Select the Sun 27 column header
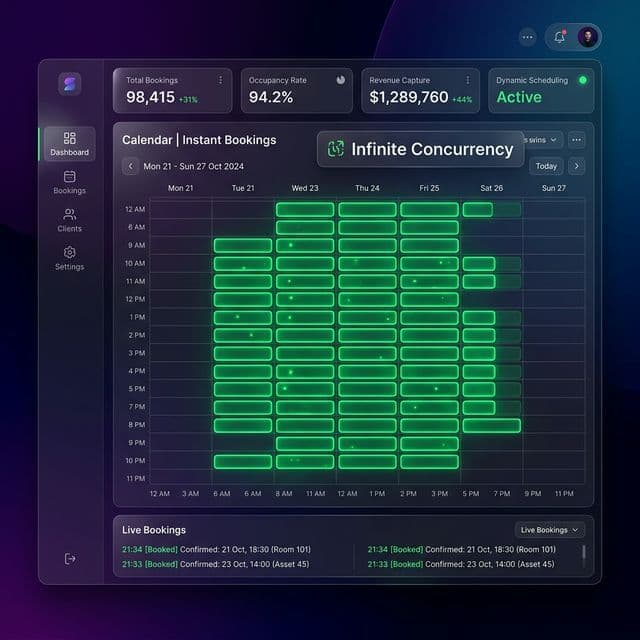640x640 pixels. coord(553,188)
